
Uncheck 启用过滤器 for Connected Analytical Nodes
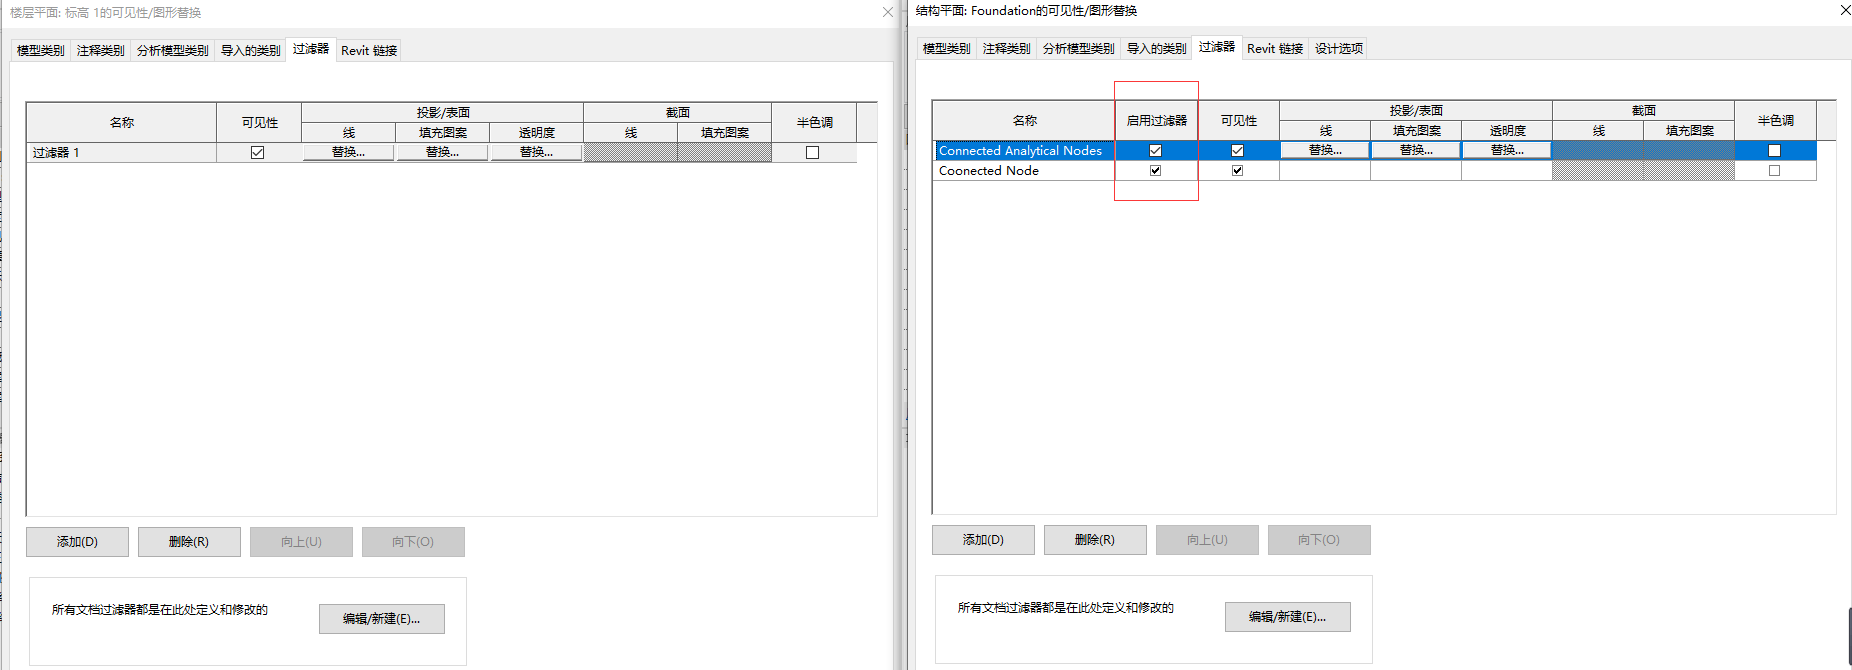click(x=1155, y=150)
